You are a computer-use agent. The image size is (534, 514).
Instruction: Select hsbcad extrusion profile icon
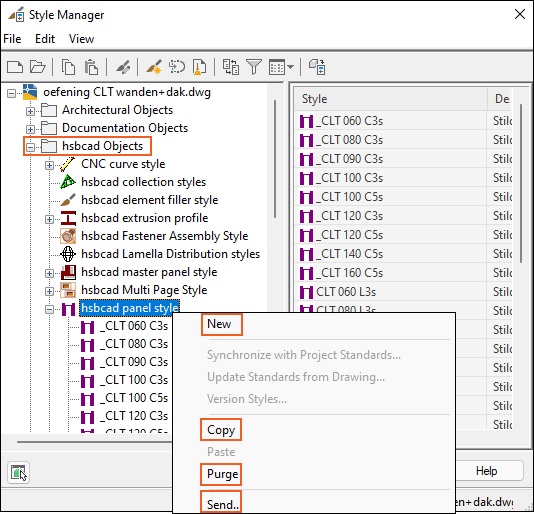(68, 218)
